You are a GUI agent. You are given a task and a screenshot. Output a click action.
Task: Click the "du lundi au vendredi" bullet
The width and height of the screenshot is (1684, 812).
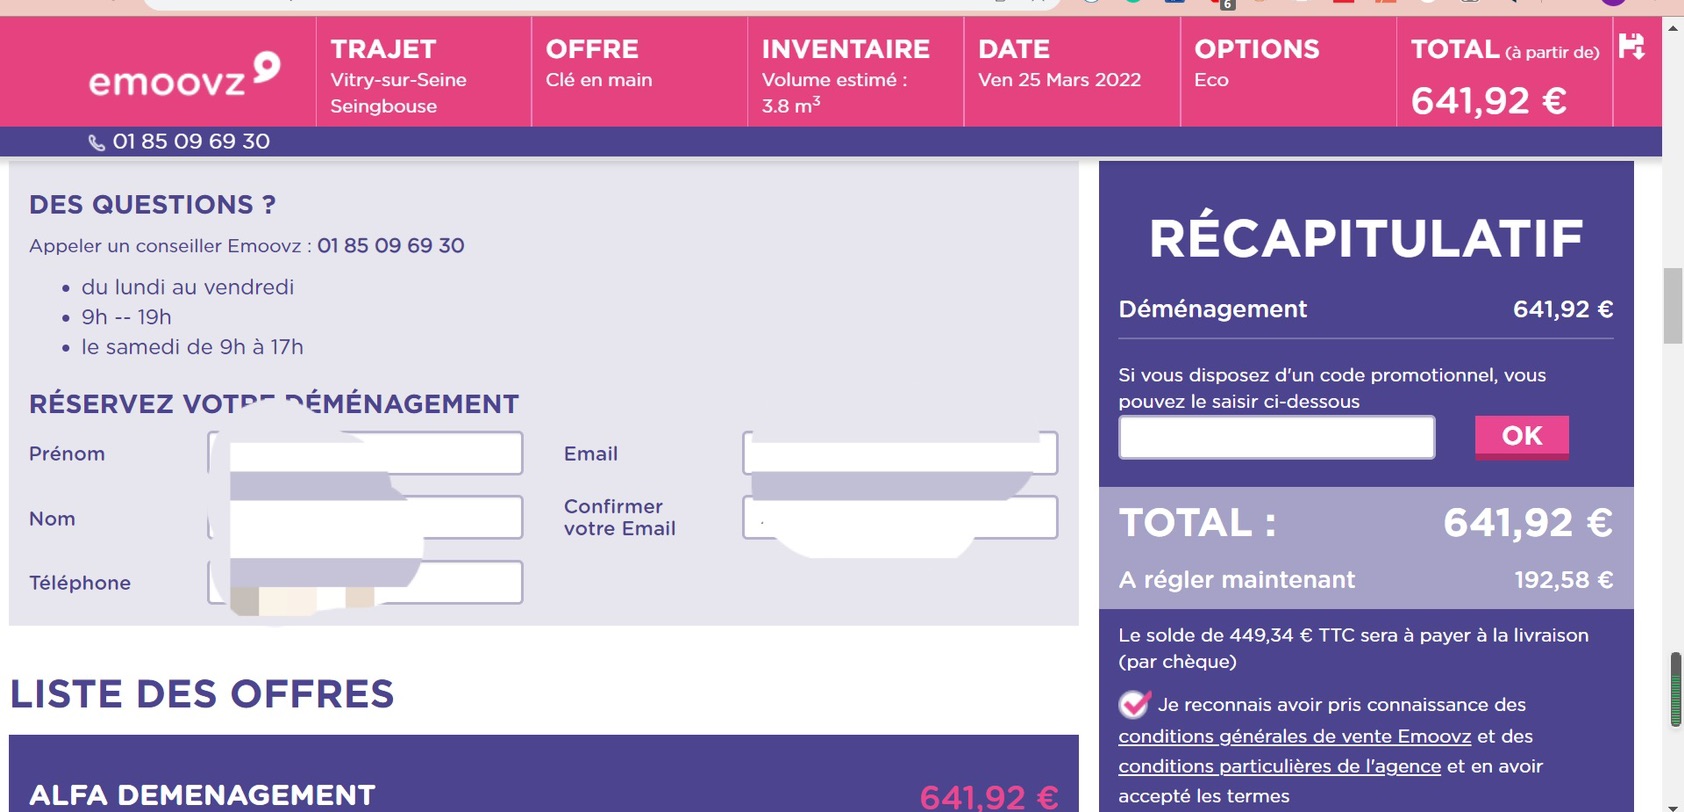pos(188,288)
